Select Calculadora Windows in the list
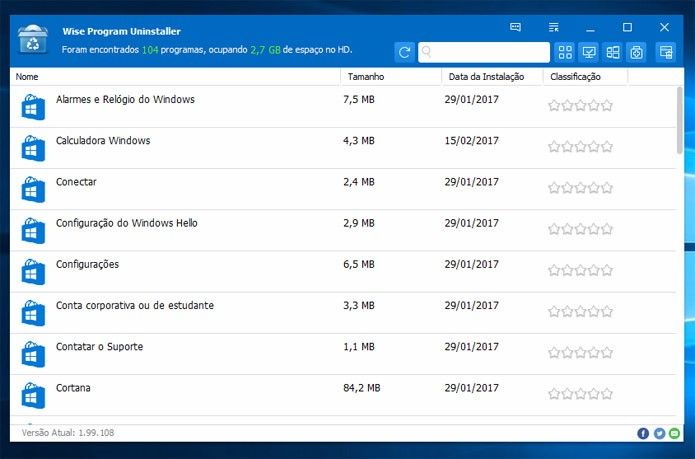 tap(343, 148)
